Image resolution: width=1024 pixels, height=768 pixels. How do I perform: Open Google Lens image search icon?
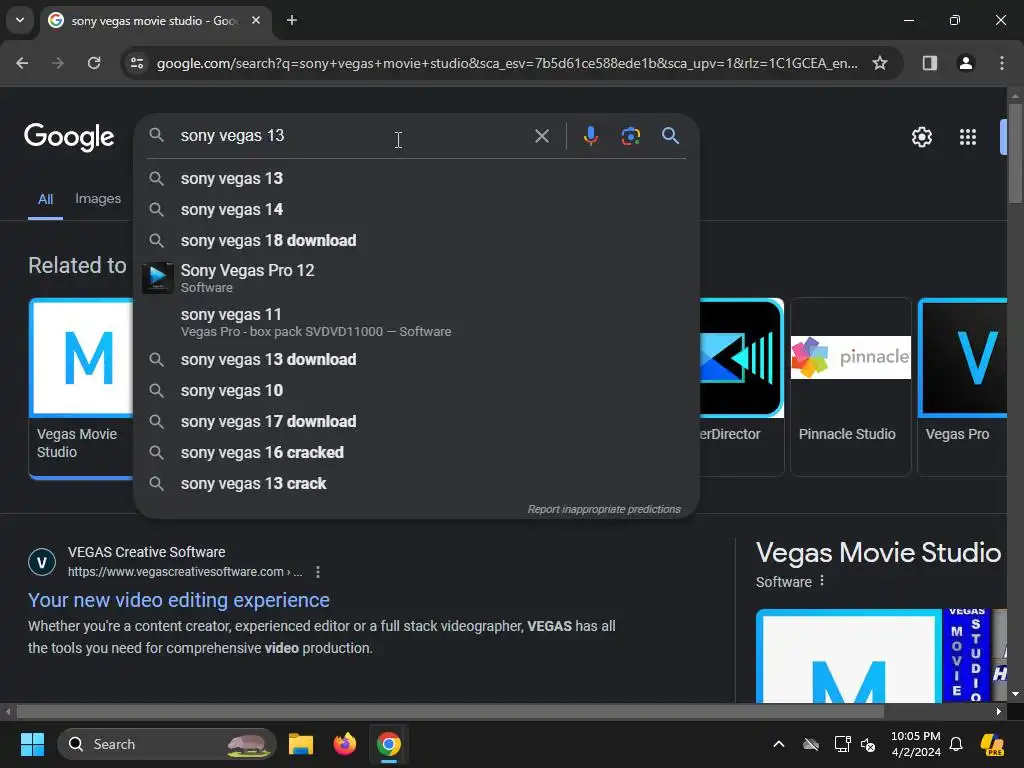[630, 136]
